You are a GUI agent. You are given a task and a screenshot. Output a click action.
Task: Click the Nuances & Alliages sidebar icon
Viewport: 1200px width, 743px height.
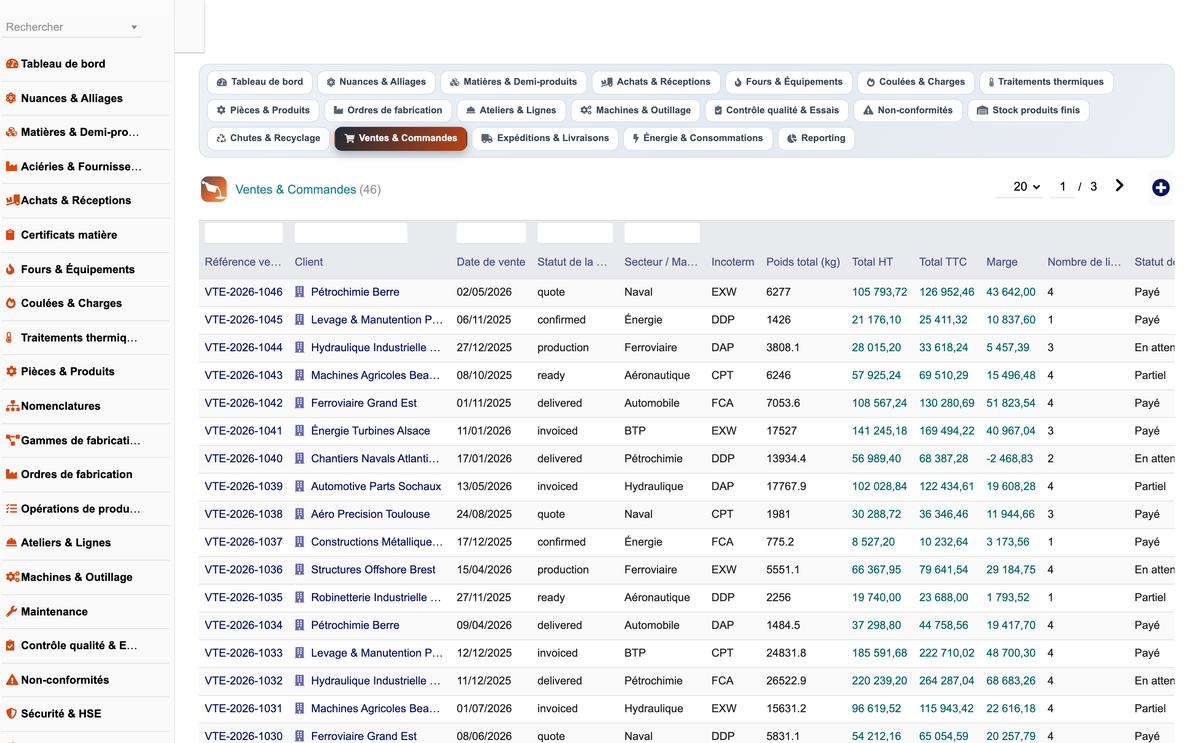point(12,98)
